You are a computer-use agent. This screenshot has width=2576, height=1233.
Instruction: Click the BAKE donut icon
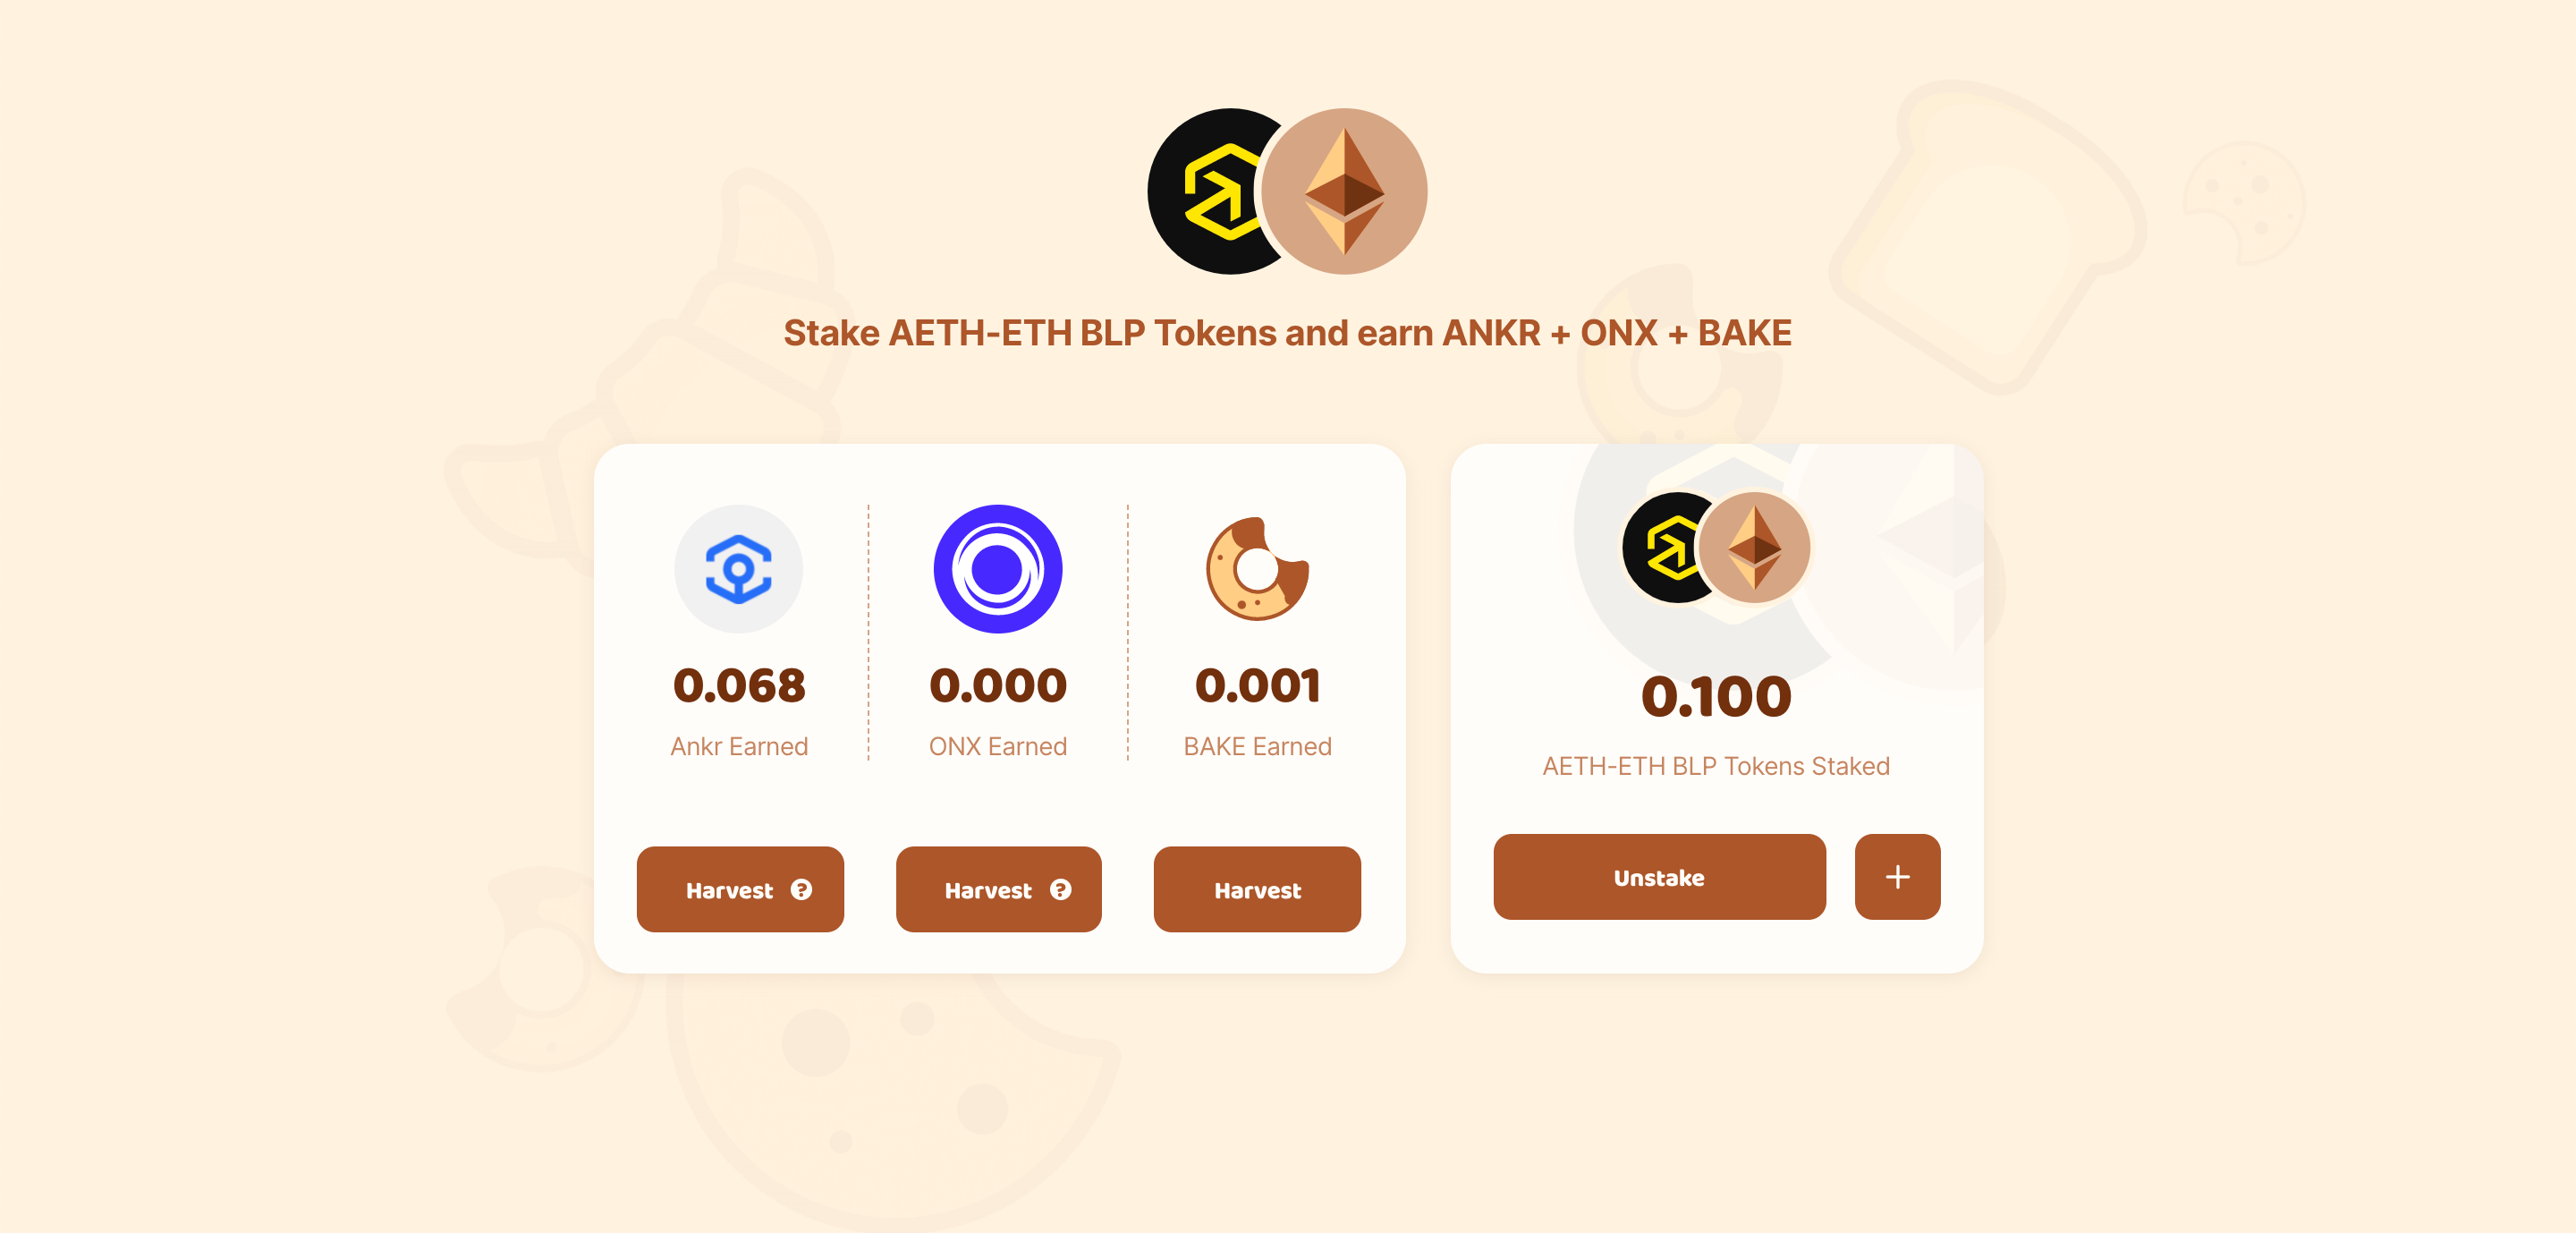pos(1257,569)
